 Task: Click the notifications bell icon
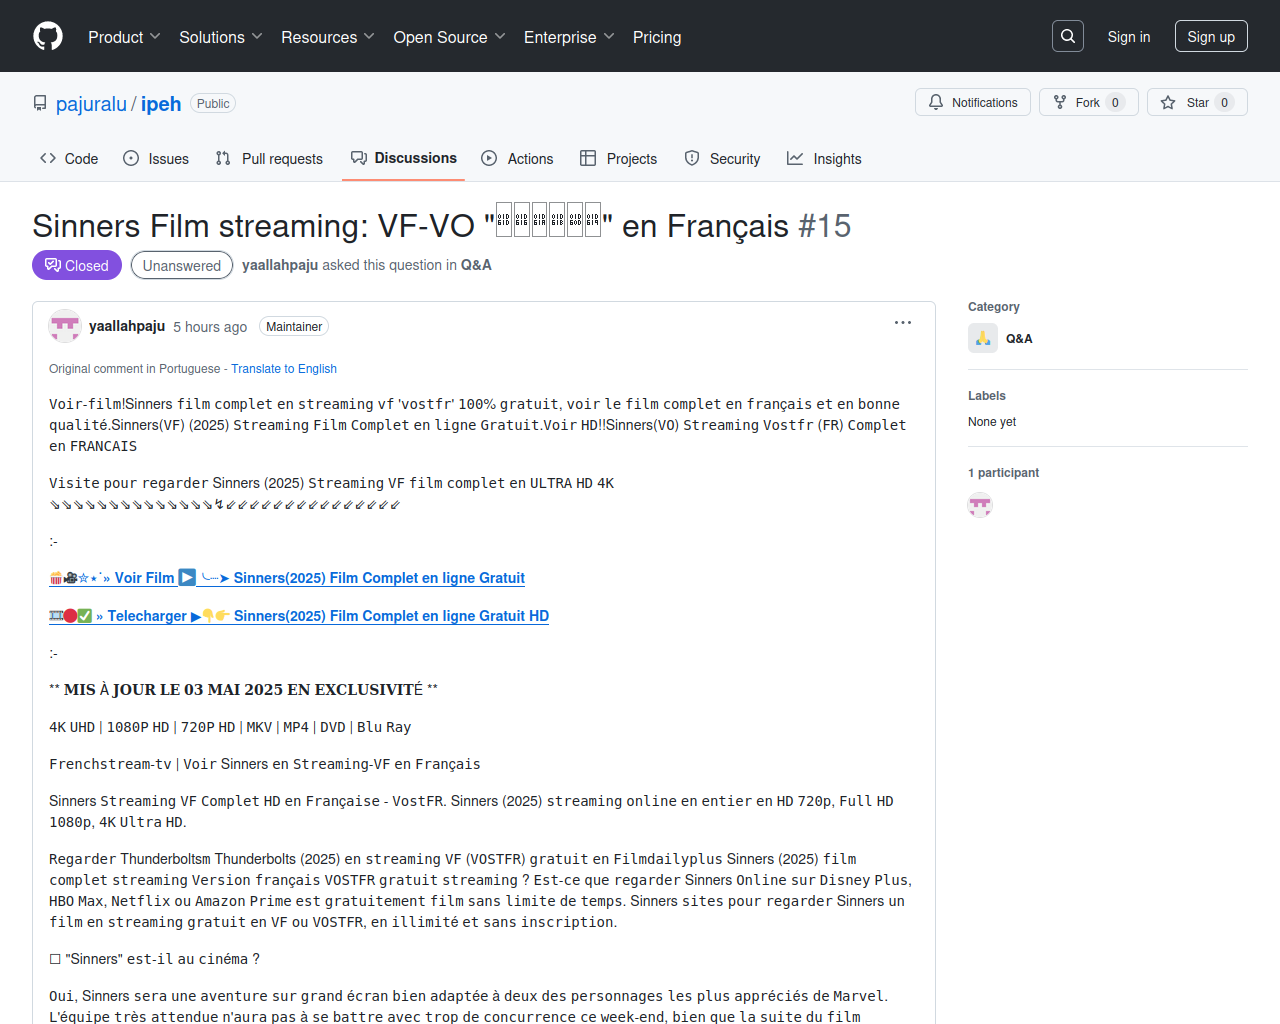(936, 102)
